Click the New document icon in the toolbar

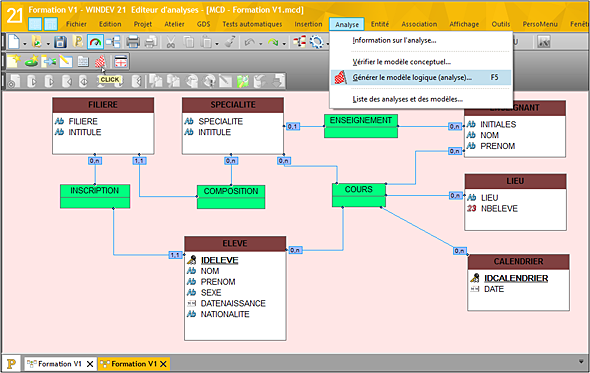coord(14,41)
